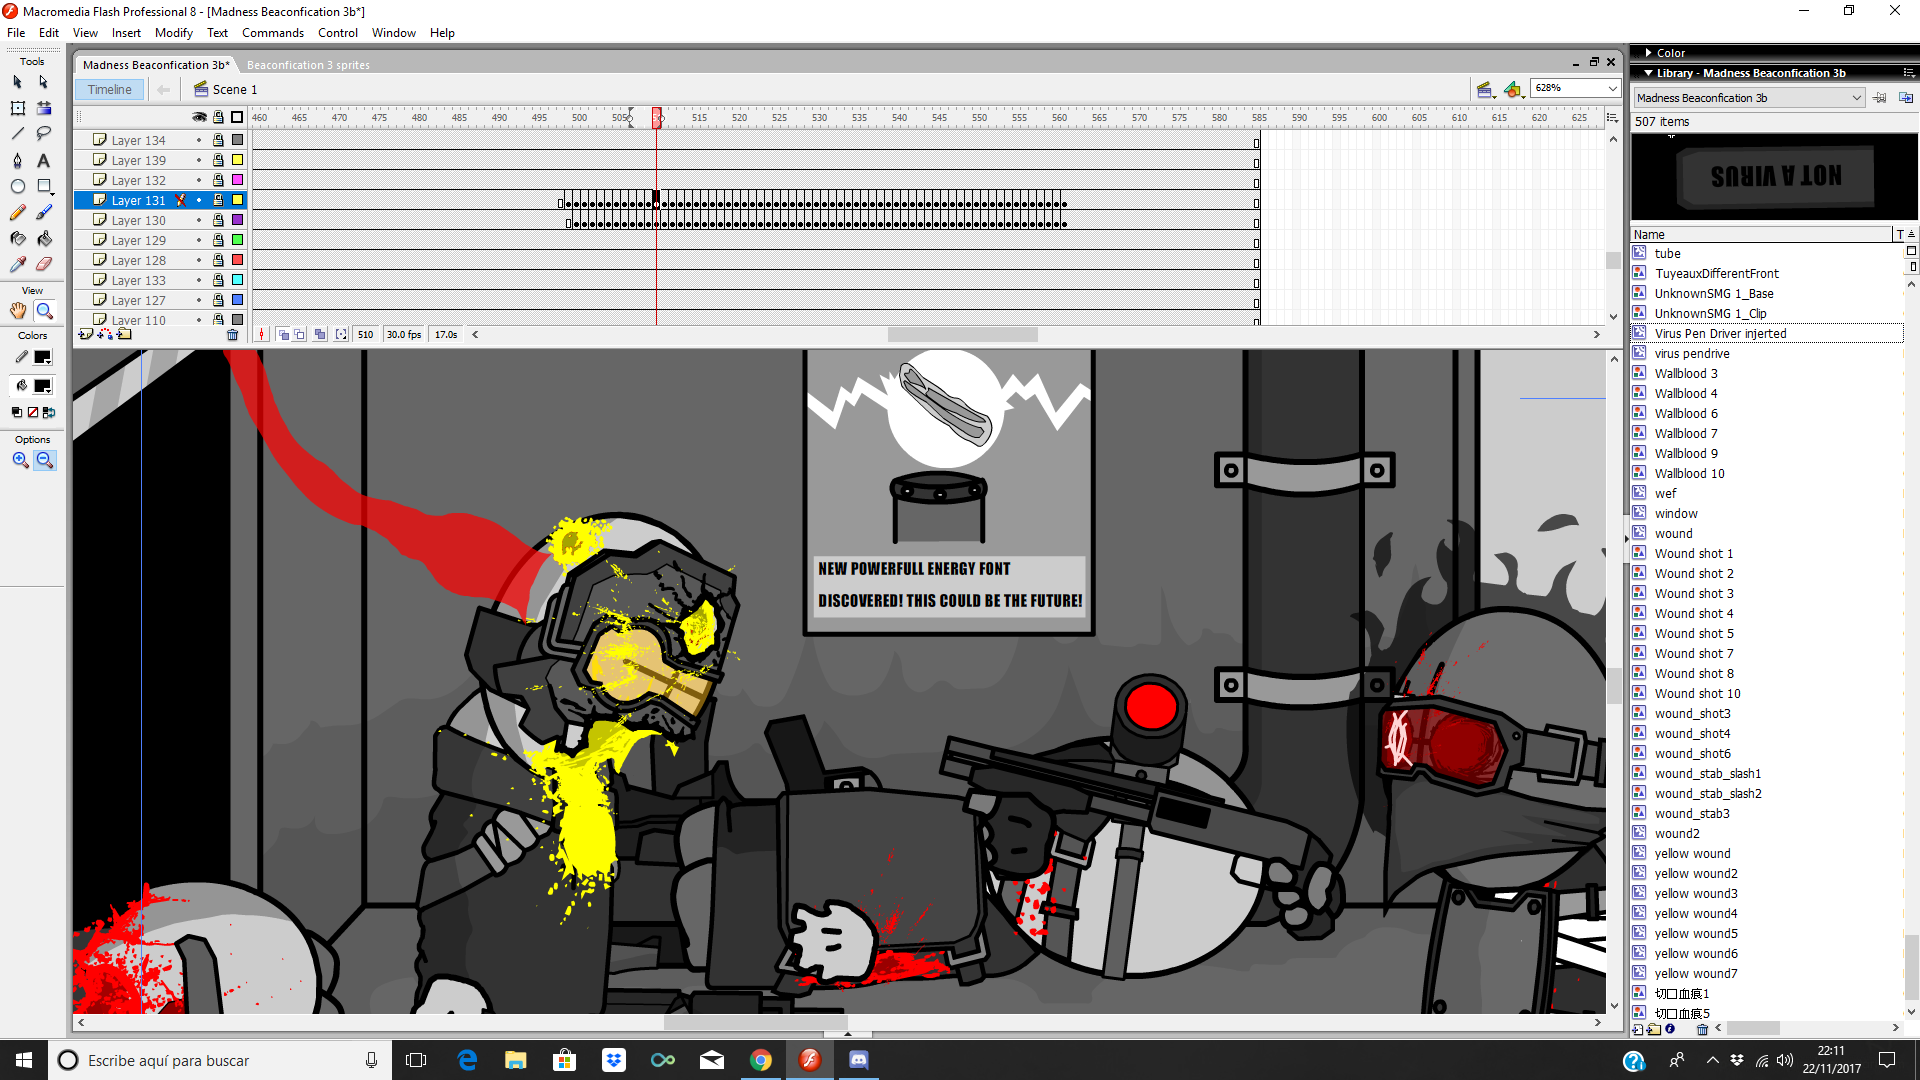The image size is (1920, 1080).
Task: Toggle show all layers as outlines
Action: [237, 117]
